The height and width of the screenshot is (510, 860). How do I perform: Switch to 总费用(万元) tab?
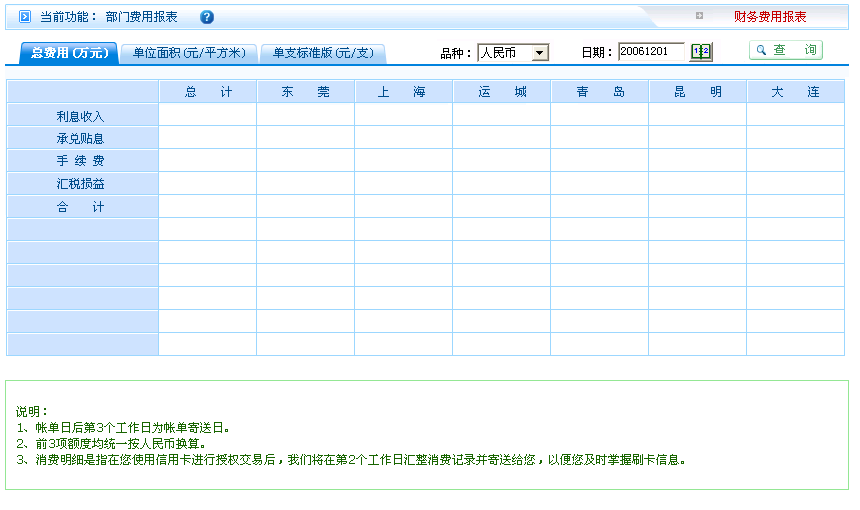(x=68, y=53)
